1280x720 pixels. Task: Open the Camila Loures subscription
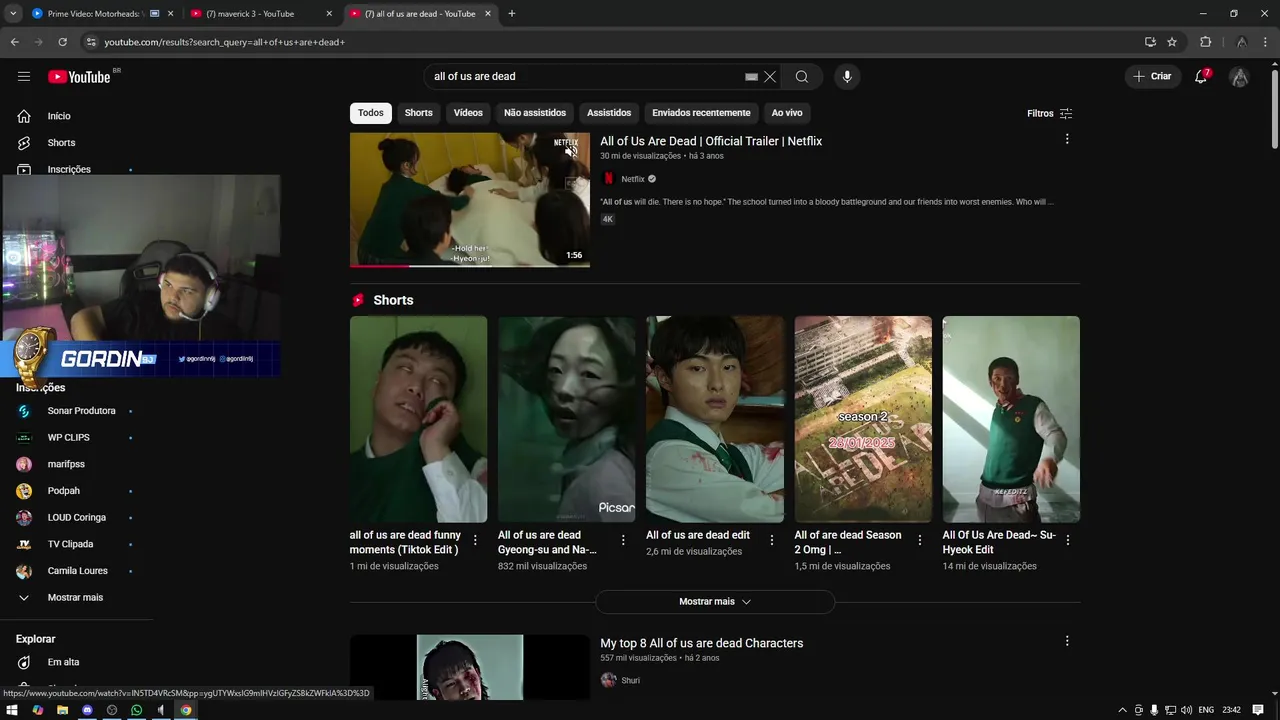75,571
